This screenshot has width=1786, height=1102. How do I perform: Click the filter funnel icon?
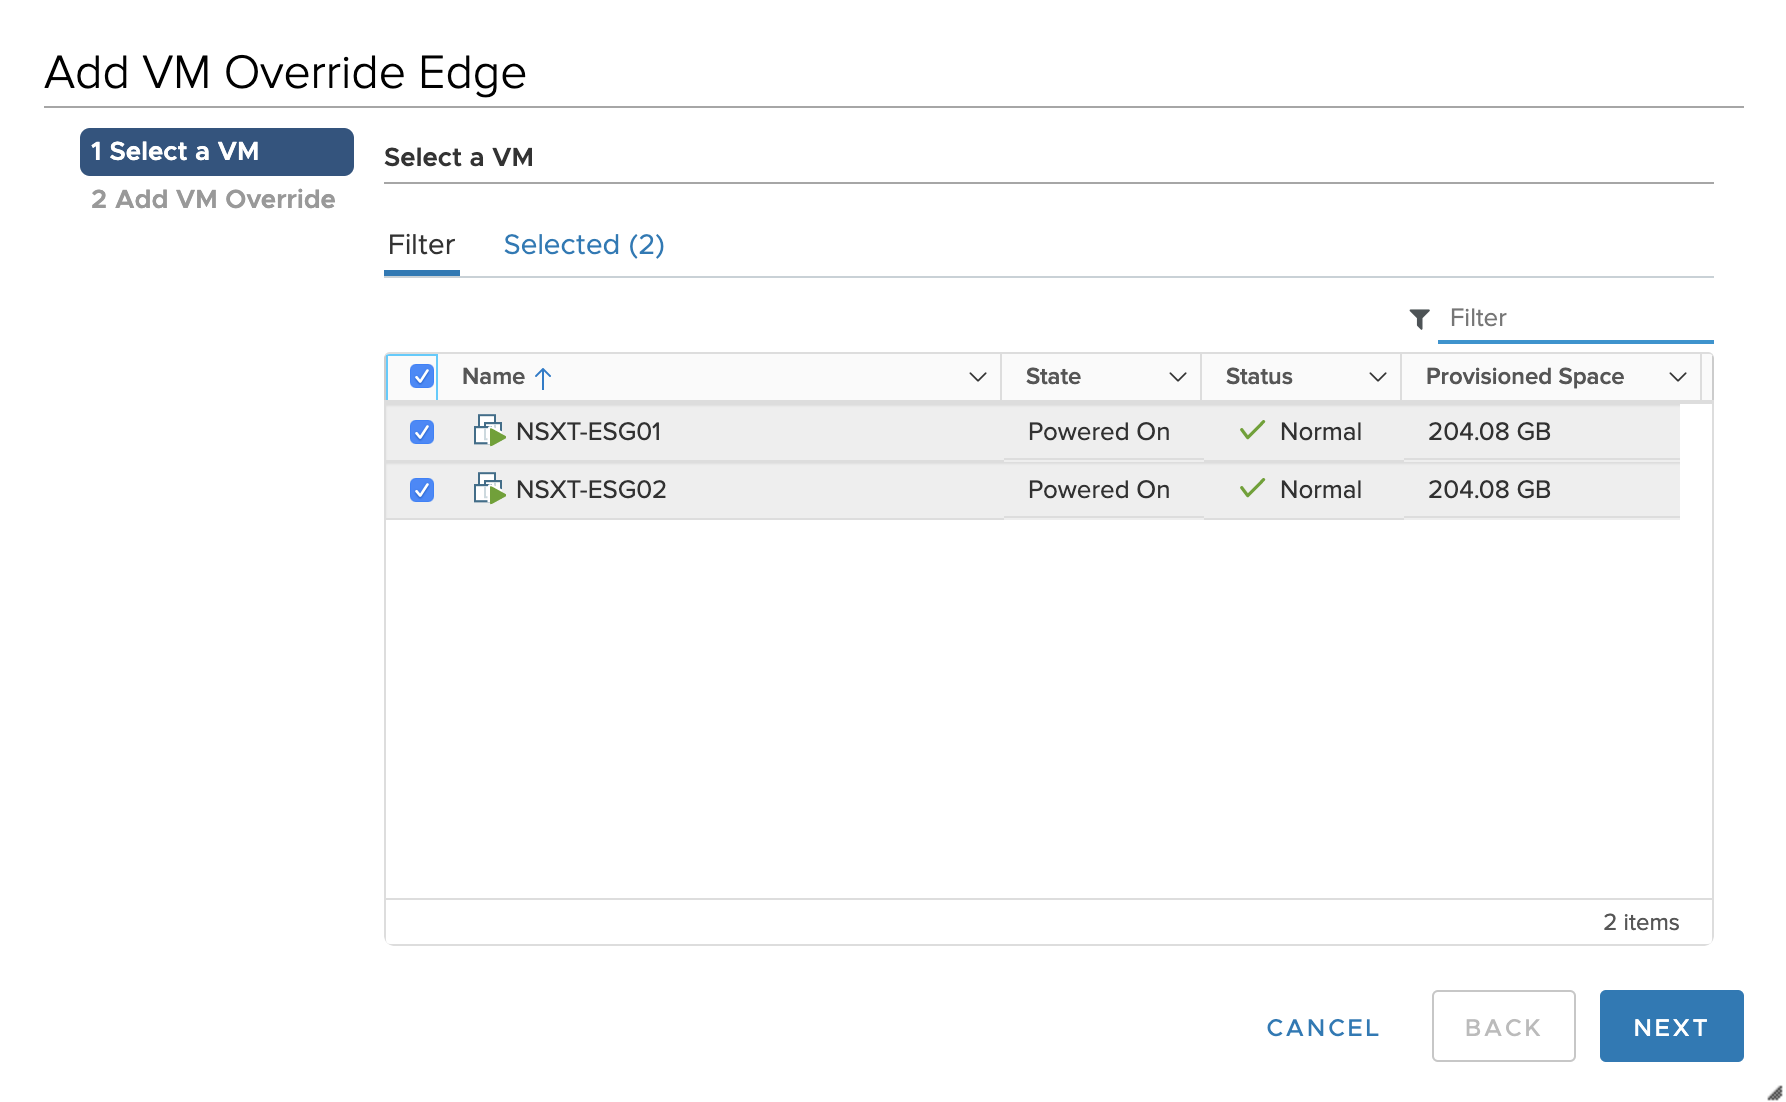tap(1420, 317)
